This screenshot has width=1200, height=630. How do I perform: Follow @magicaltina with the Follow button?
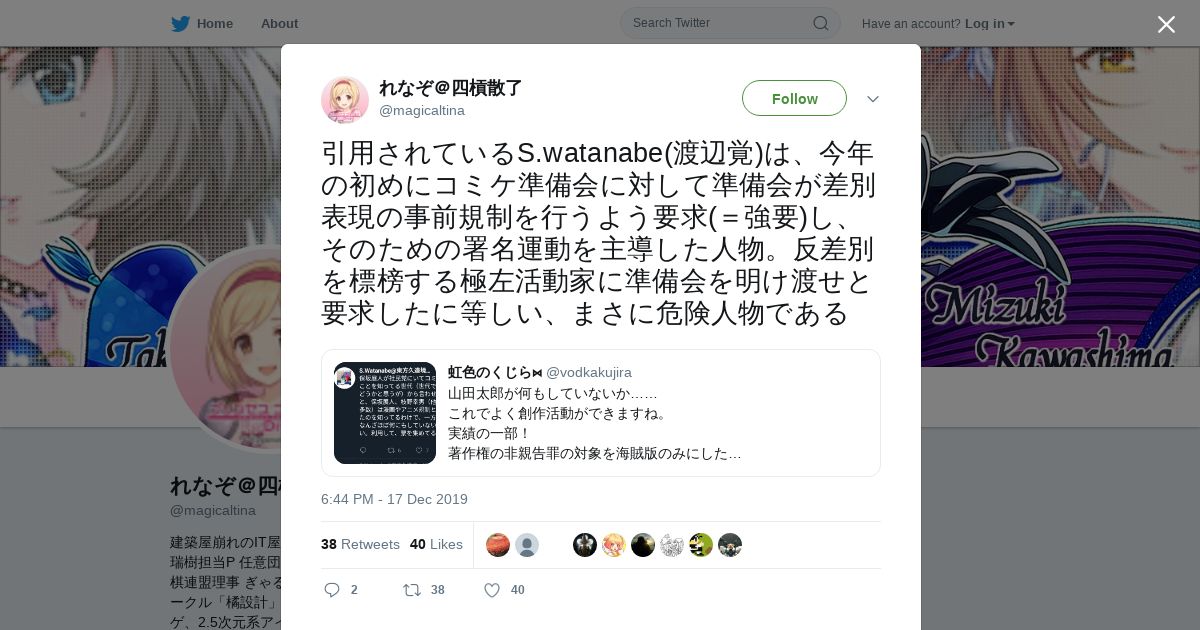[794, 98]
